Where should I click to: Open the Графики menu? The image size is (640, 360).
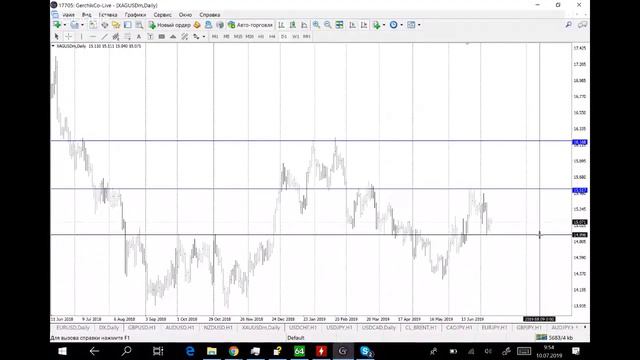tap(136, 15)
